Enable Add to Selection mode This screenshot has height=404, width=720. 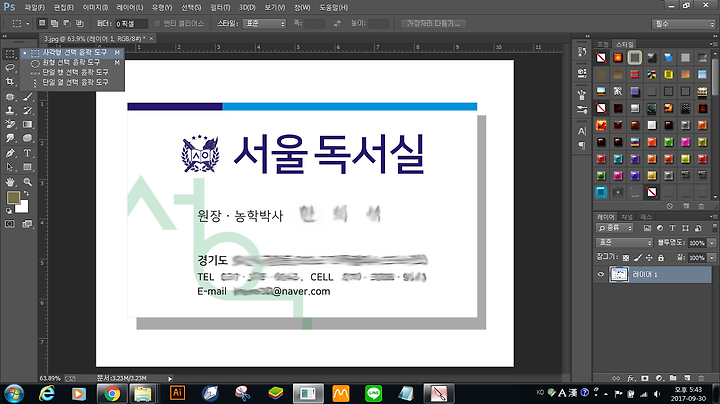point(54,23)
